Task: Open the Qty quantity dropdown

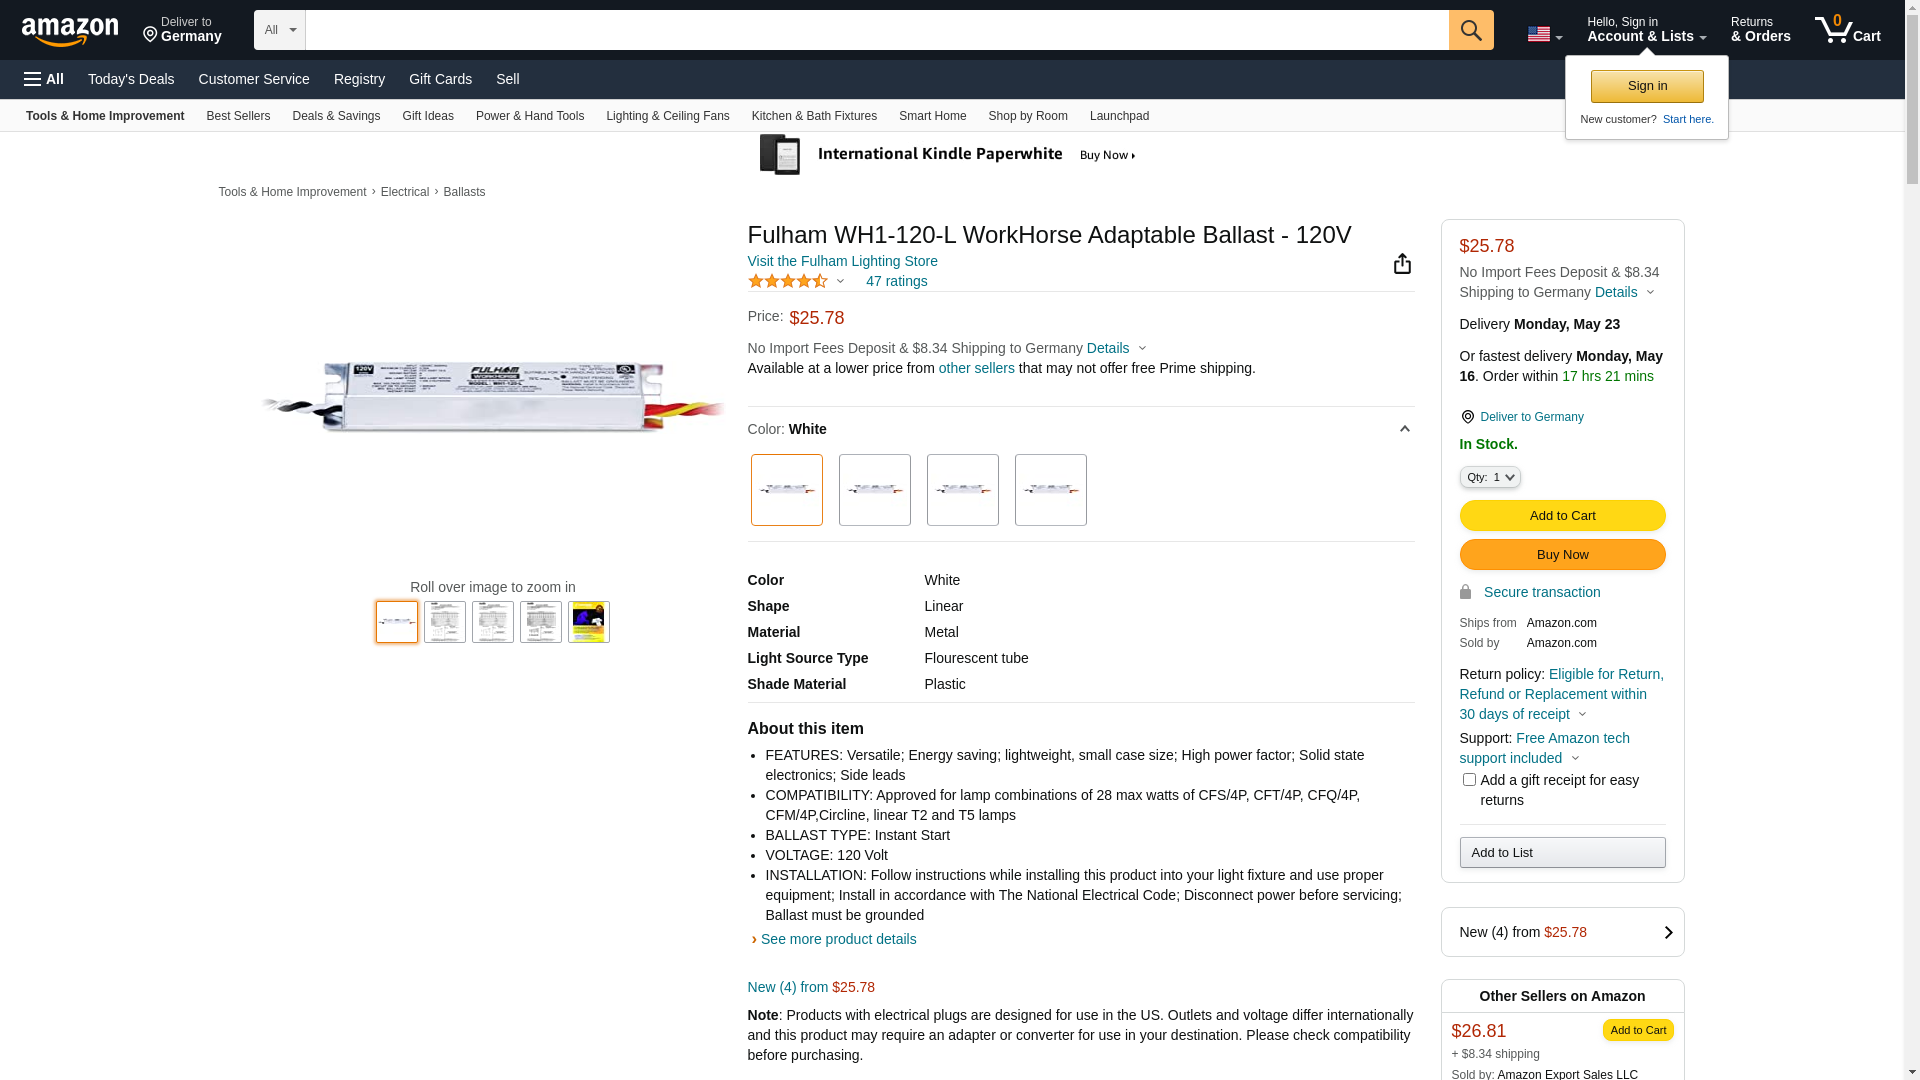Action: point(1489,477)
